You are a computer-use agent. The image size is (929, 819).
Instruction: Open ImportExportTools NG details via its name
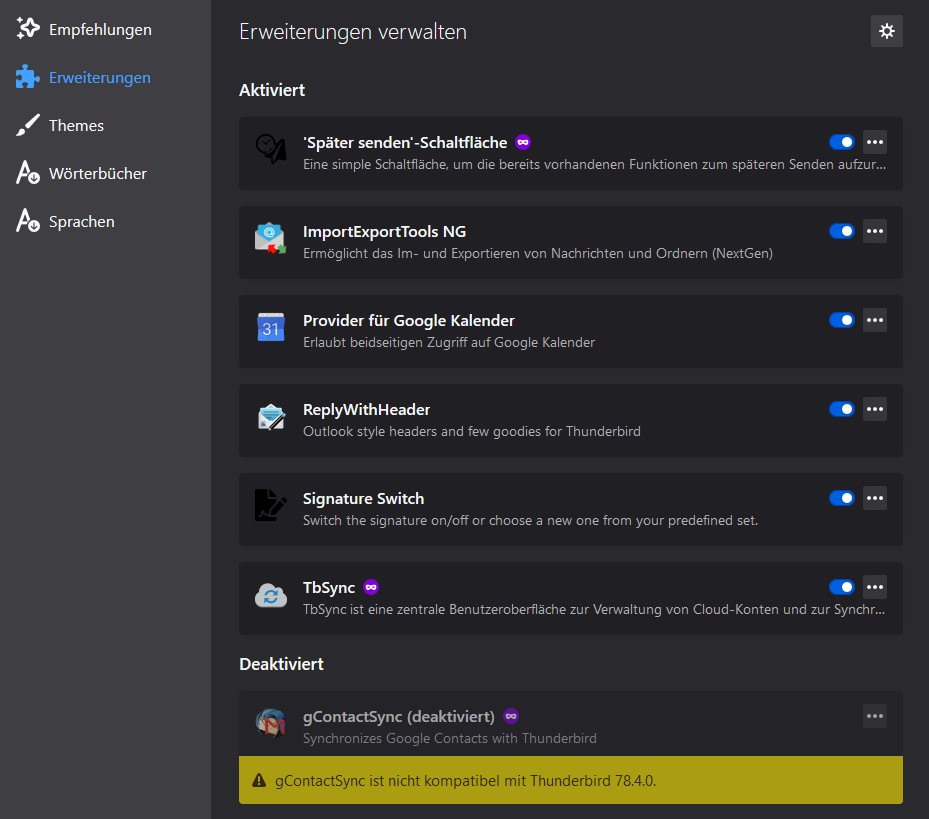(x=385, y=231)
